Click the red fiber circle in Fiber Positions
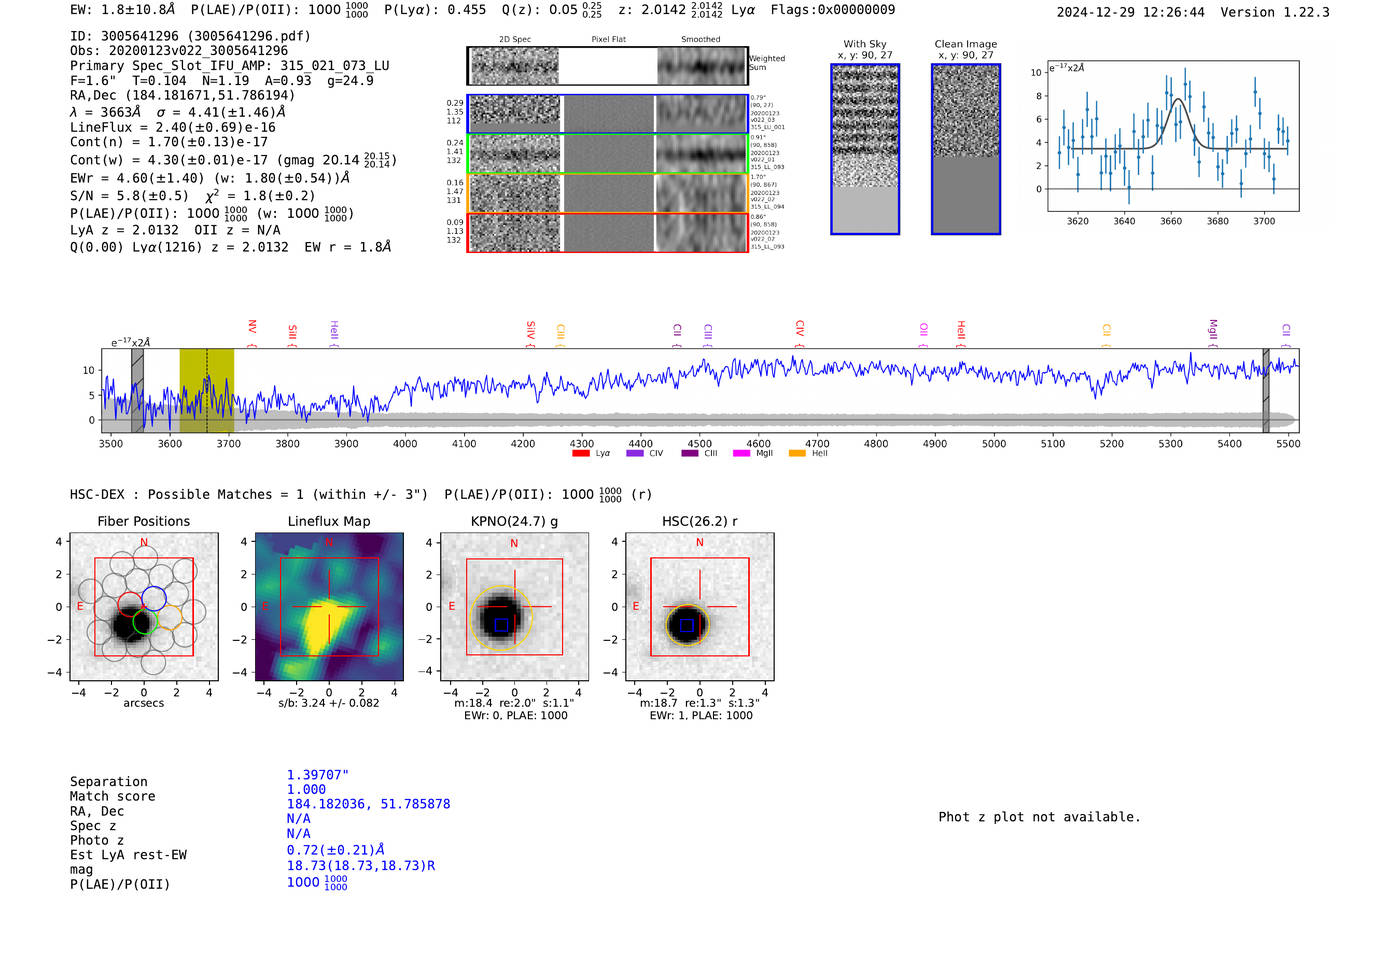The height and width of the screenshot is (953, 1400). [x=130, y=604]
